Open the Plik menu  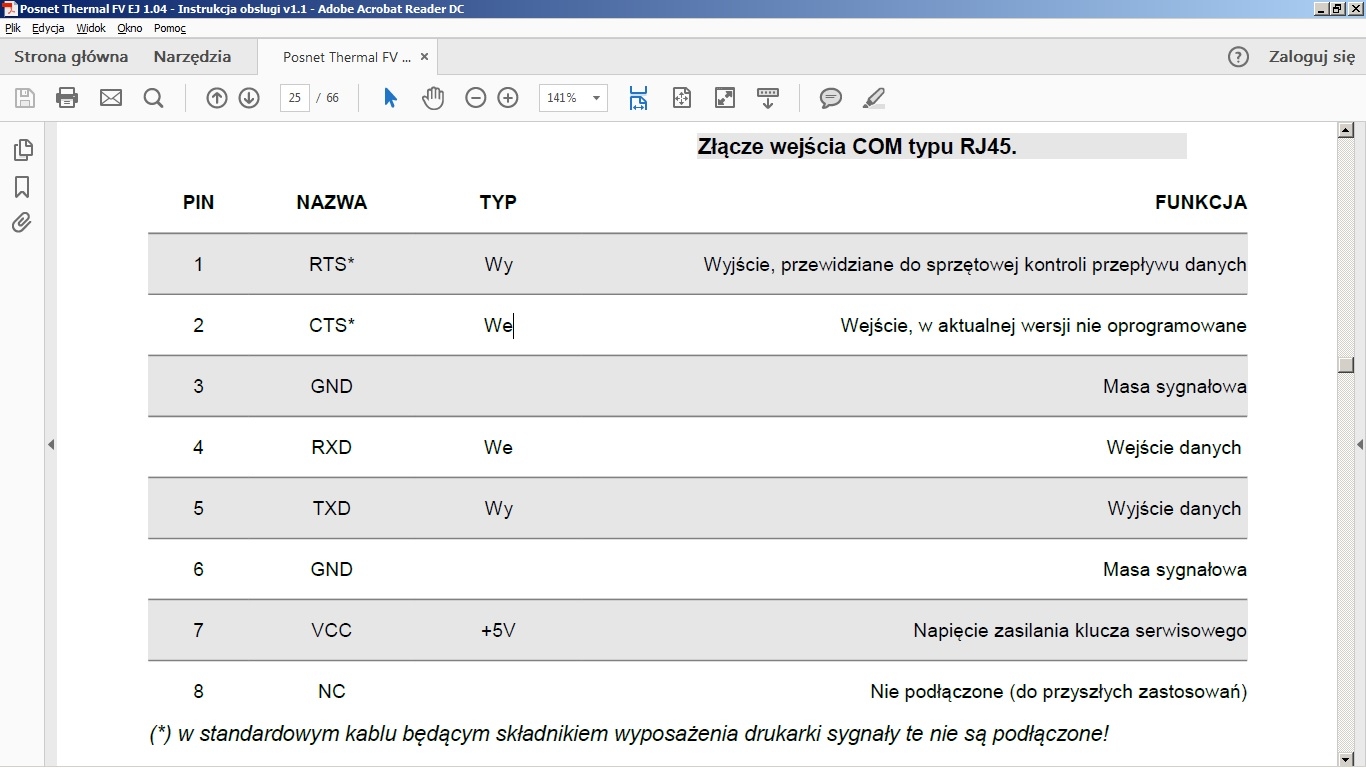[x=13, y=28]
